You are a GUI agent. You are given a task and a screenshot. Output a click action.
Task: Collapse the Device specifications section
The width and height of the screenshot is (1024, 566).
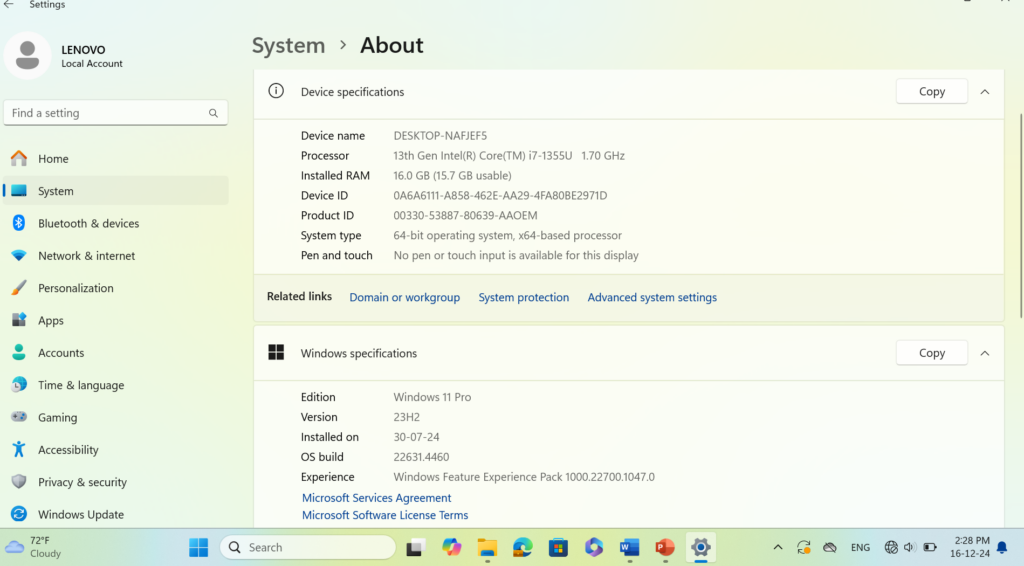click(x=985, y=92)
